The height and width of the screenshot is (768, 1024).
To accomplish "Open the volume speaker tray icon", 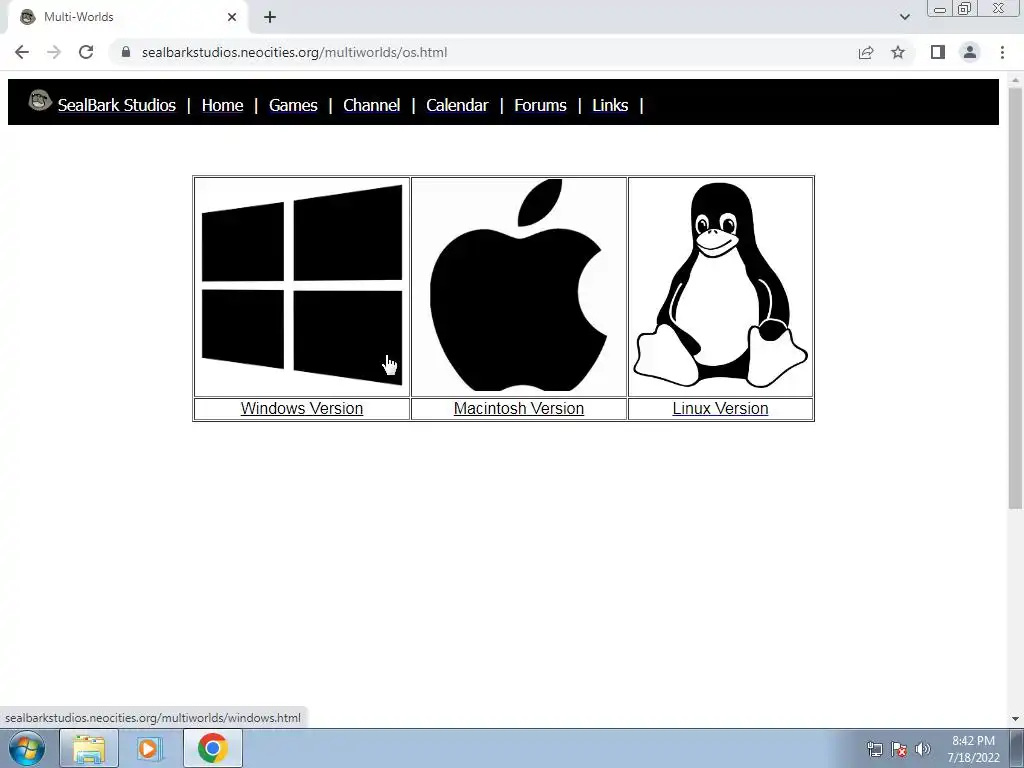I will 923,749.
